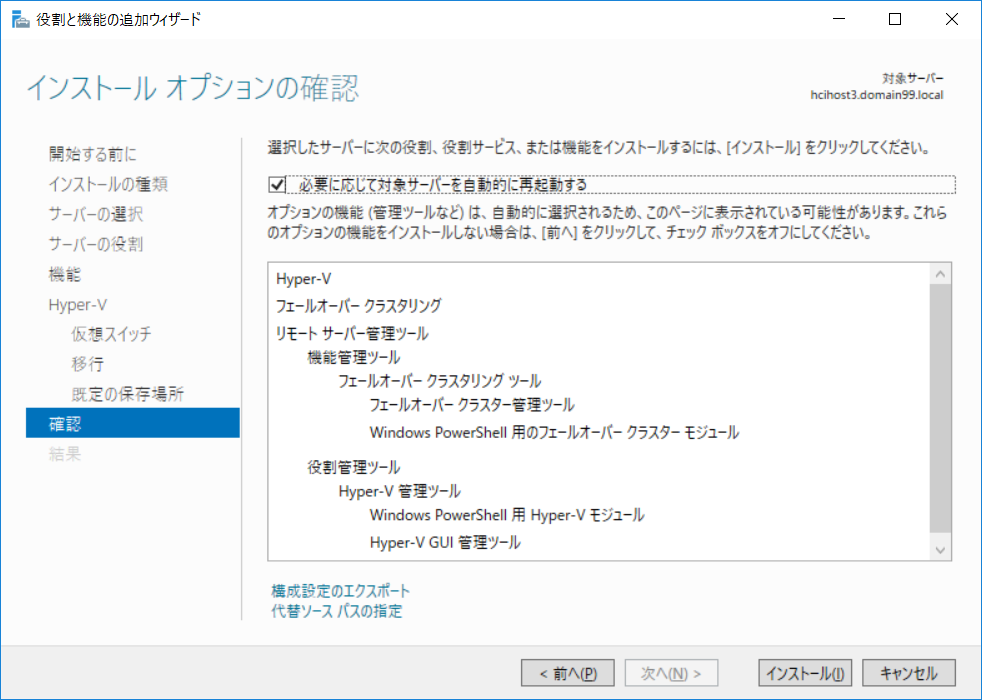
Task: Toggle automatic restart of target server checkbox
Action: click(277, 185)
